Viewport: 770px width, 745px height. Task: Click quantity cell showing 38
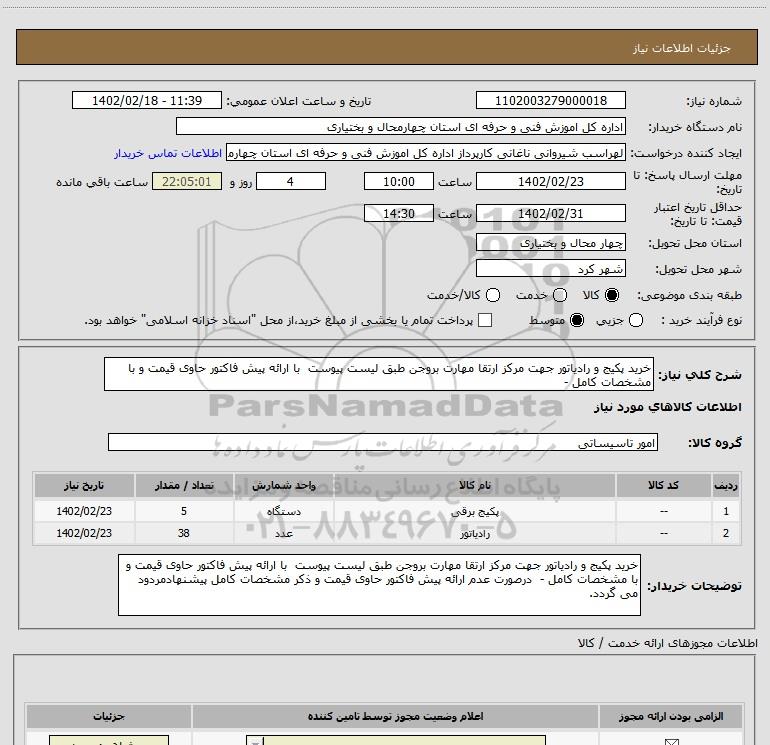(184, 533)
